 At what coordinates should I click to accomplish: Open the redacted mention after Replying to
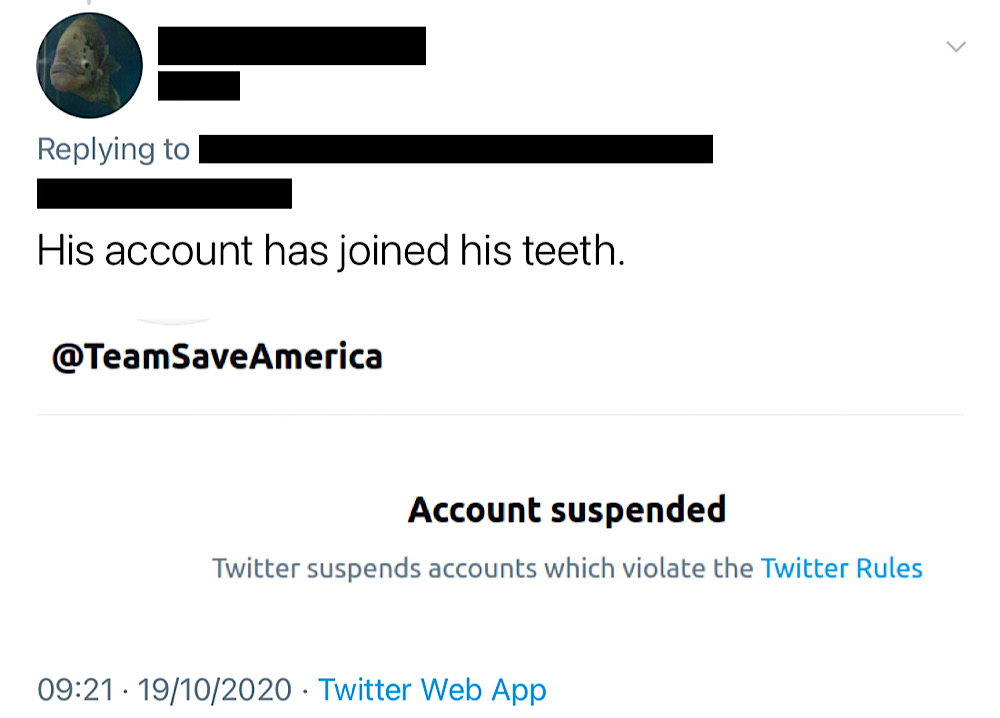click(x=455, y=149)
